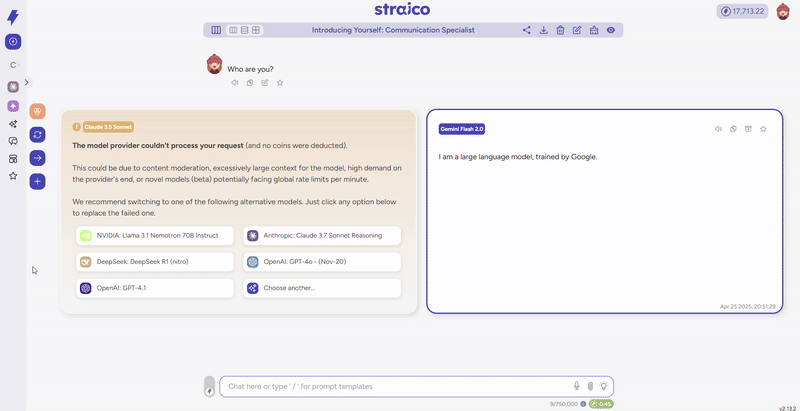Delete the chat with the trash icon

[560, 30]
